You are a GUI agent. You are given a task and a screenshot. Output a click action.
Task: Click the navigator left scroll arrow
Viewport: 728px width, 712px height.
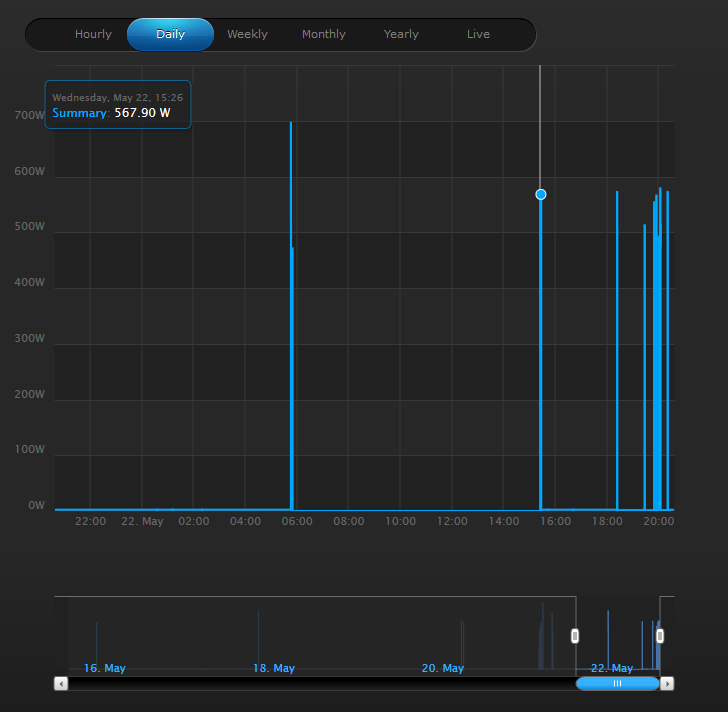coord(61,683)
